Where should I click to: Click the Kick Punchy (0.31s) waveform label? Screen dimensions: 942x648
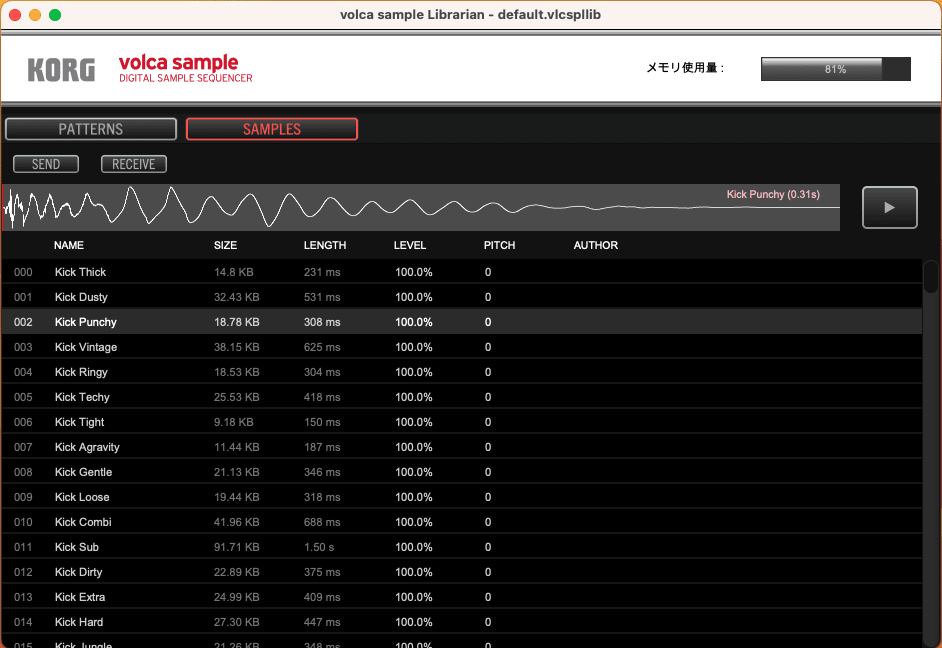(773, 194)
